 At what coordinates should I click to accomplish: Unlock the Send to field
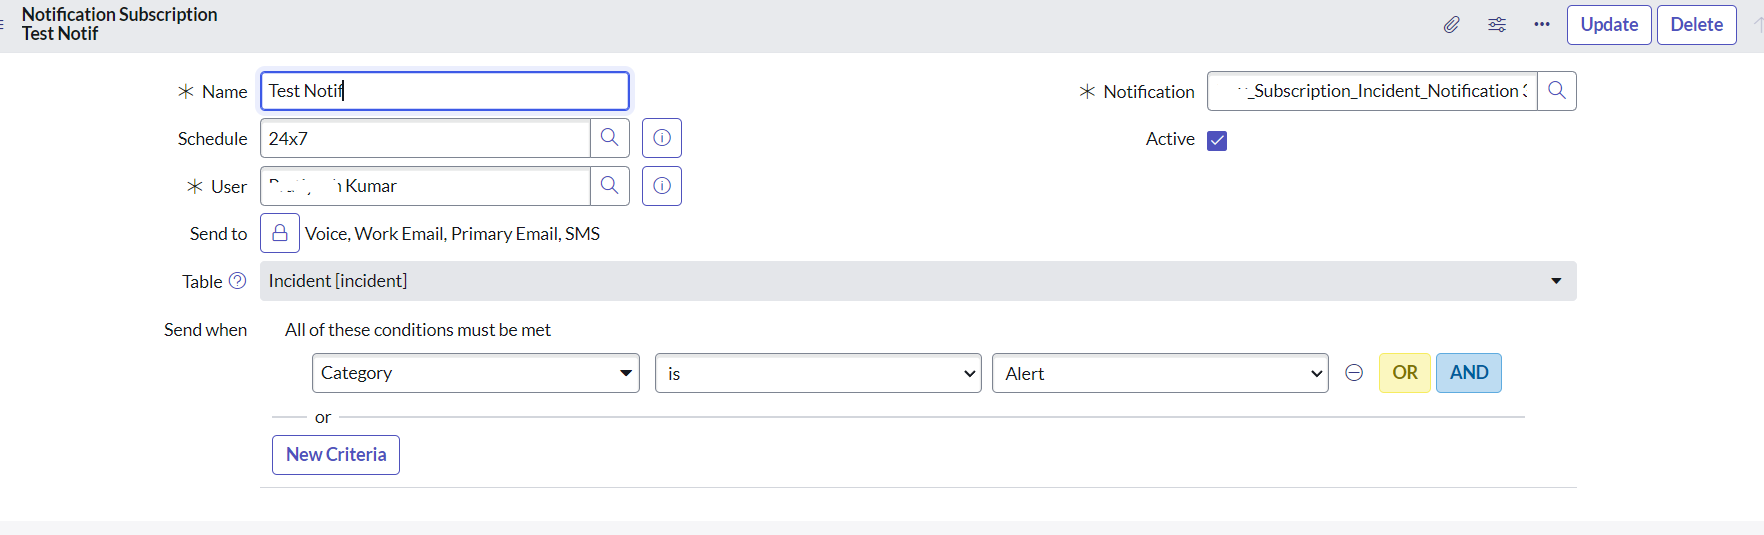pos(280,233)
